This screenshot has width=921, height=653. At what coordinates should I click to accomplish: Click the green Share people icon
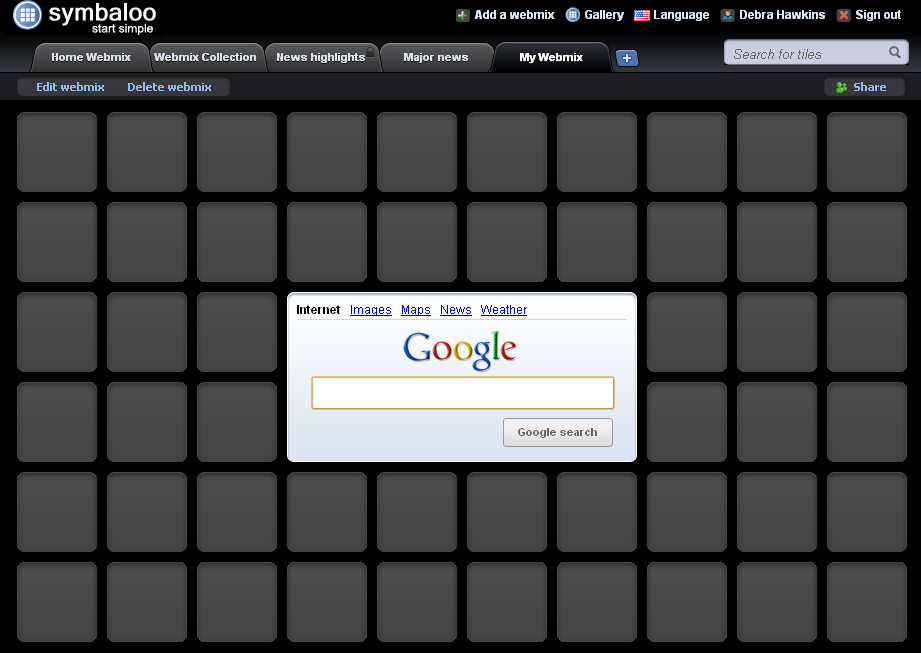(x=841, y=87)
